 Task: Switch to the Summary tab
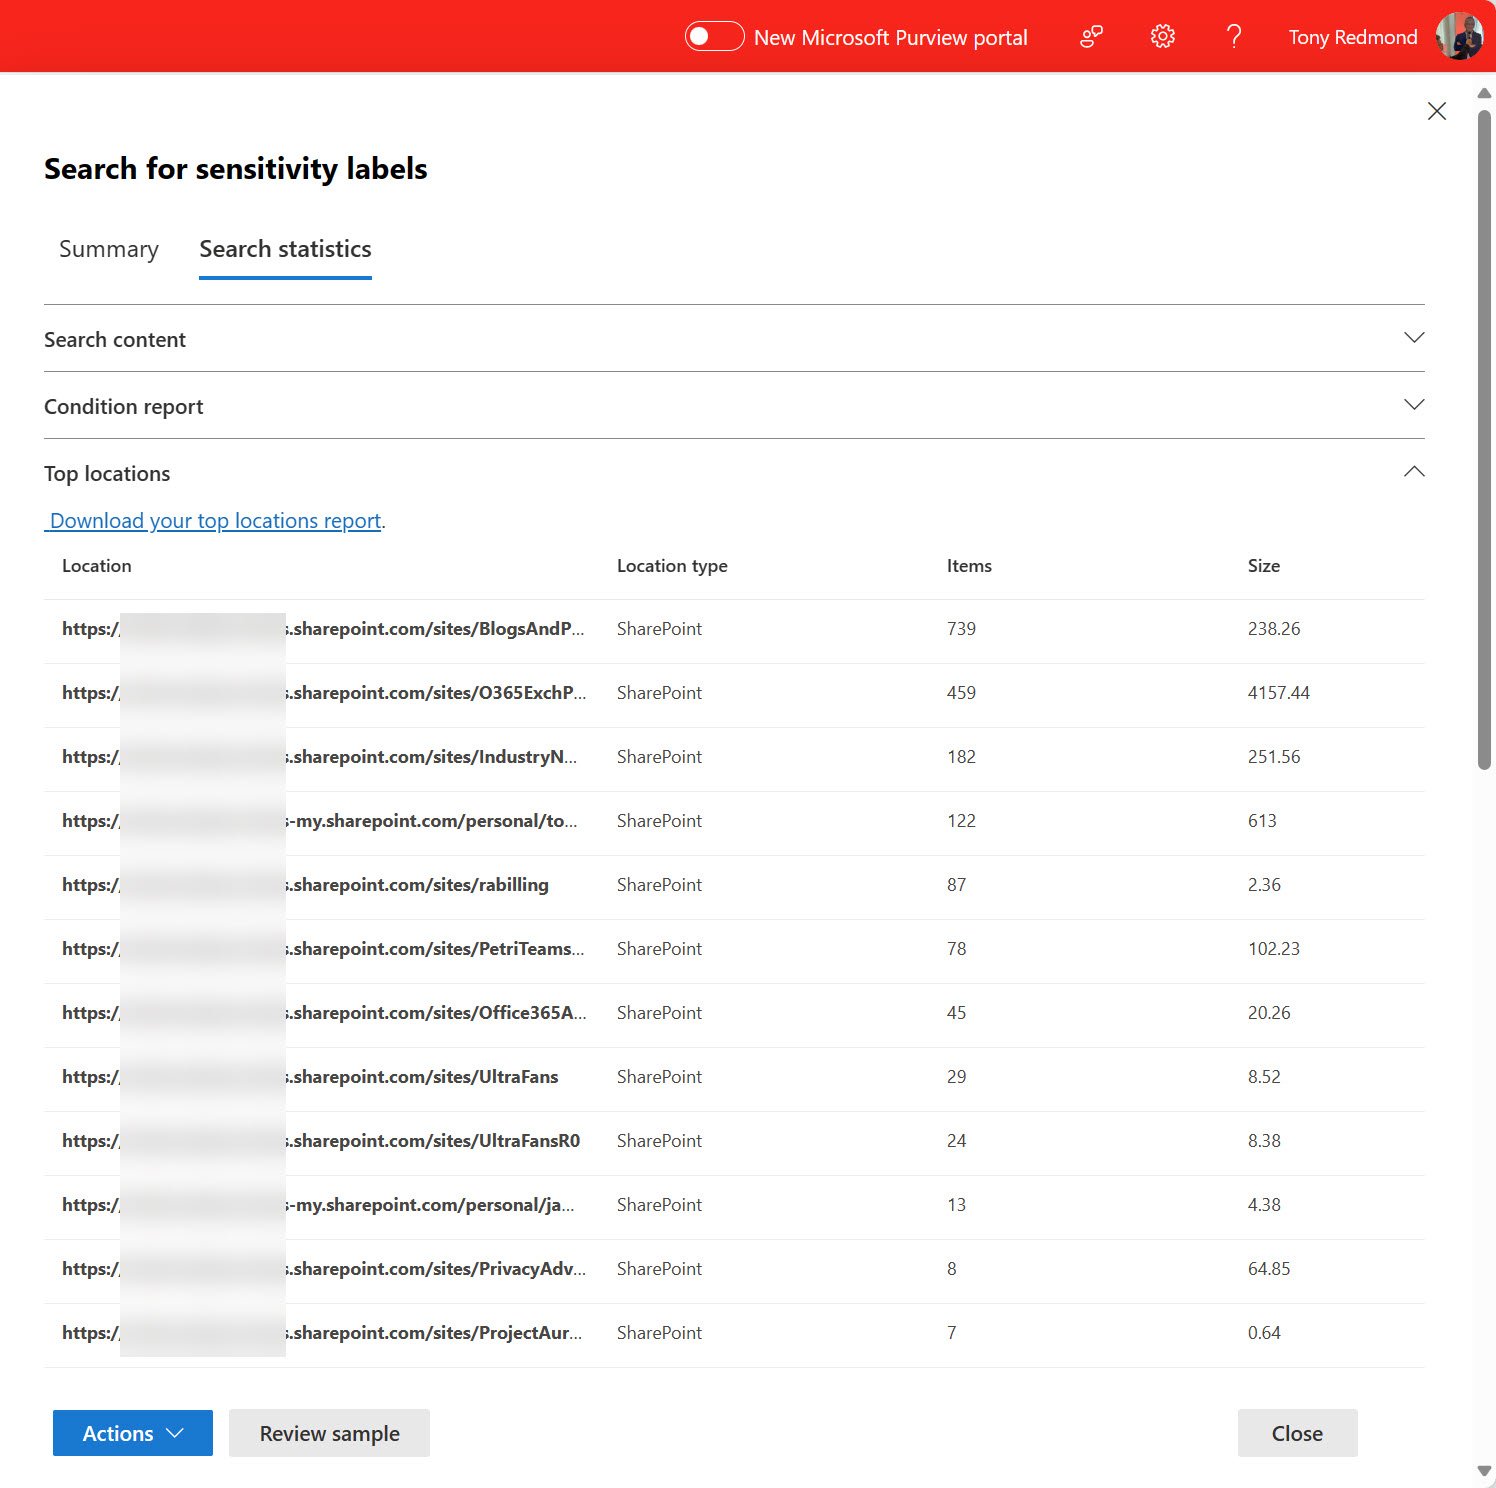[x=109, y=249]
